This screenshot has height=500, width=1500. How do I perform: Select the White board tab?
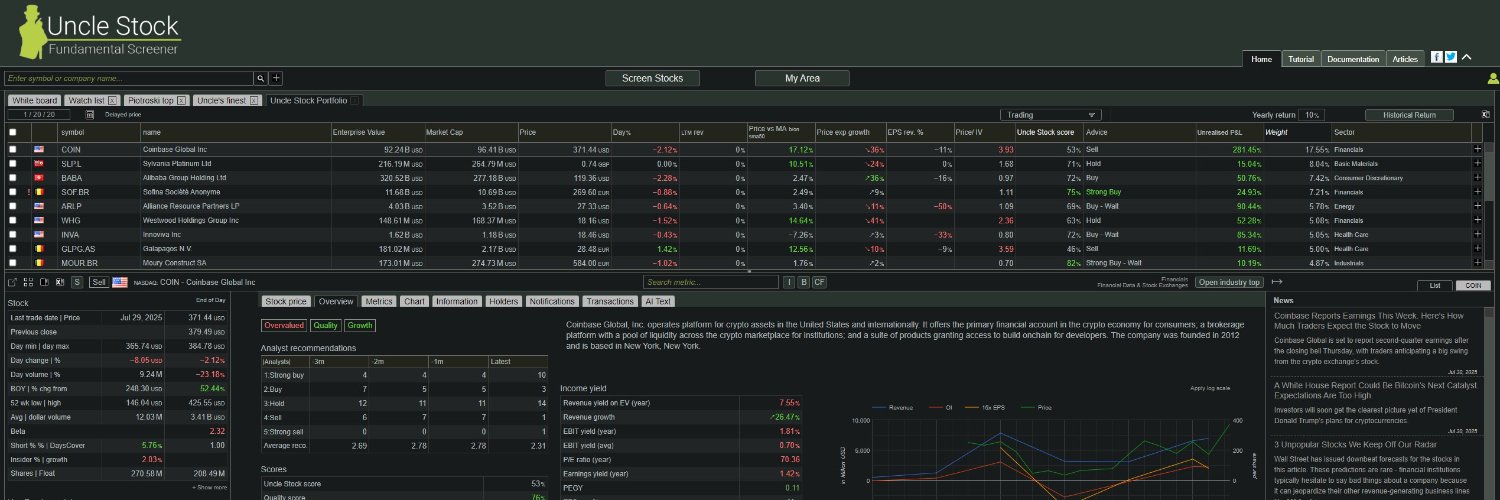(34, 100)
